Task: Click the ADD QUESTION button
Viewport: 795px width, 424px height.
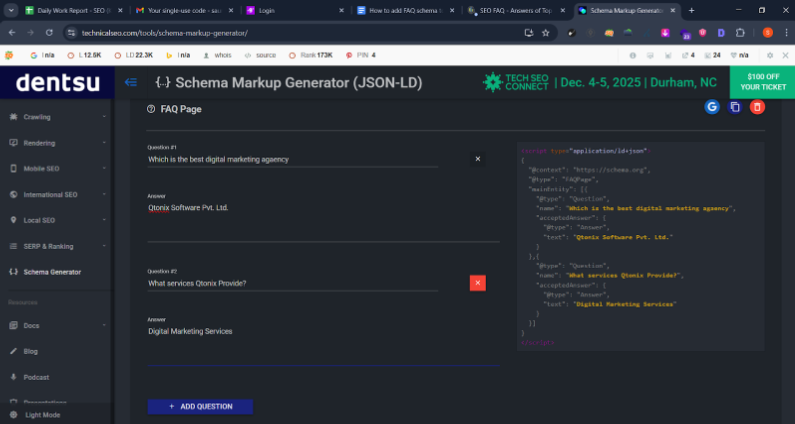Action: (200, 407)
